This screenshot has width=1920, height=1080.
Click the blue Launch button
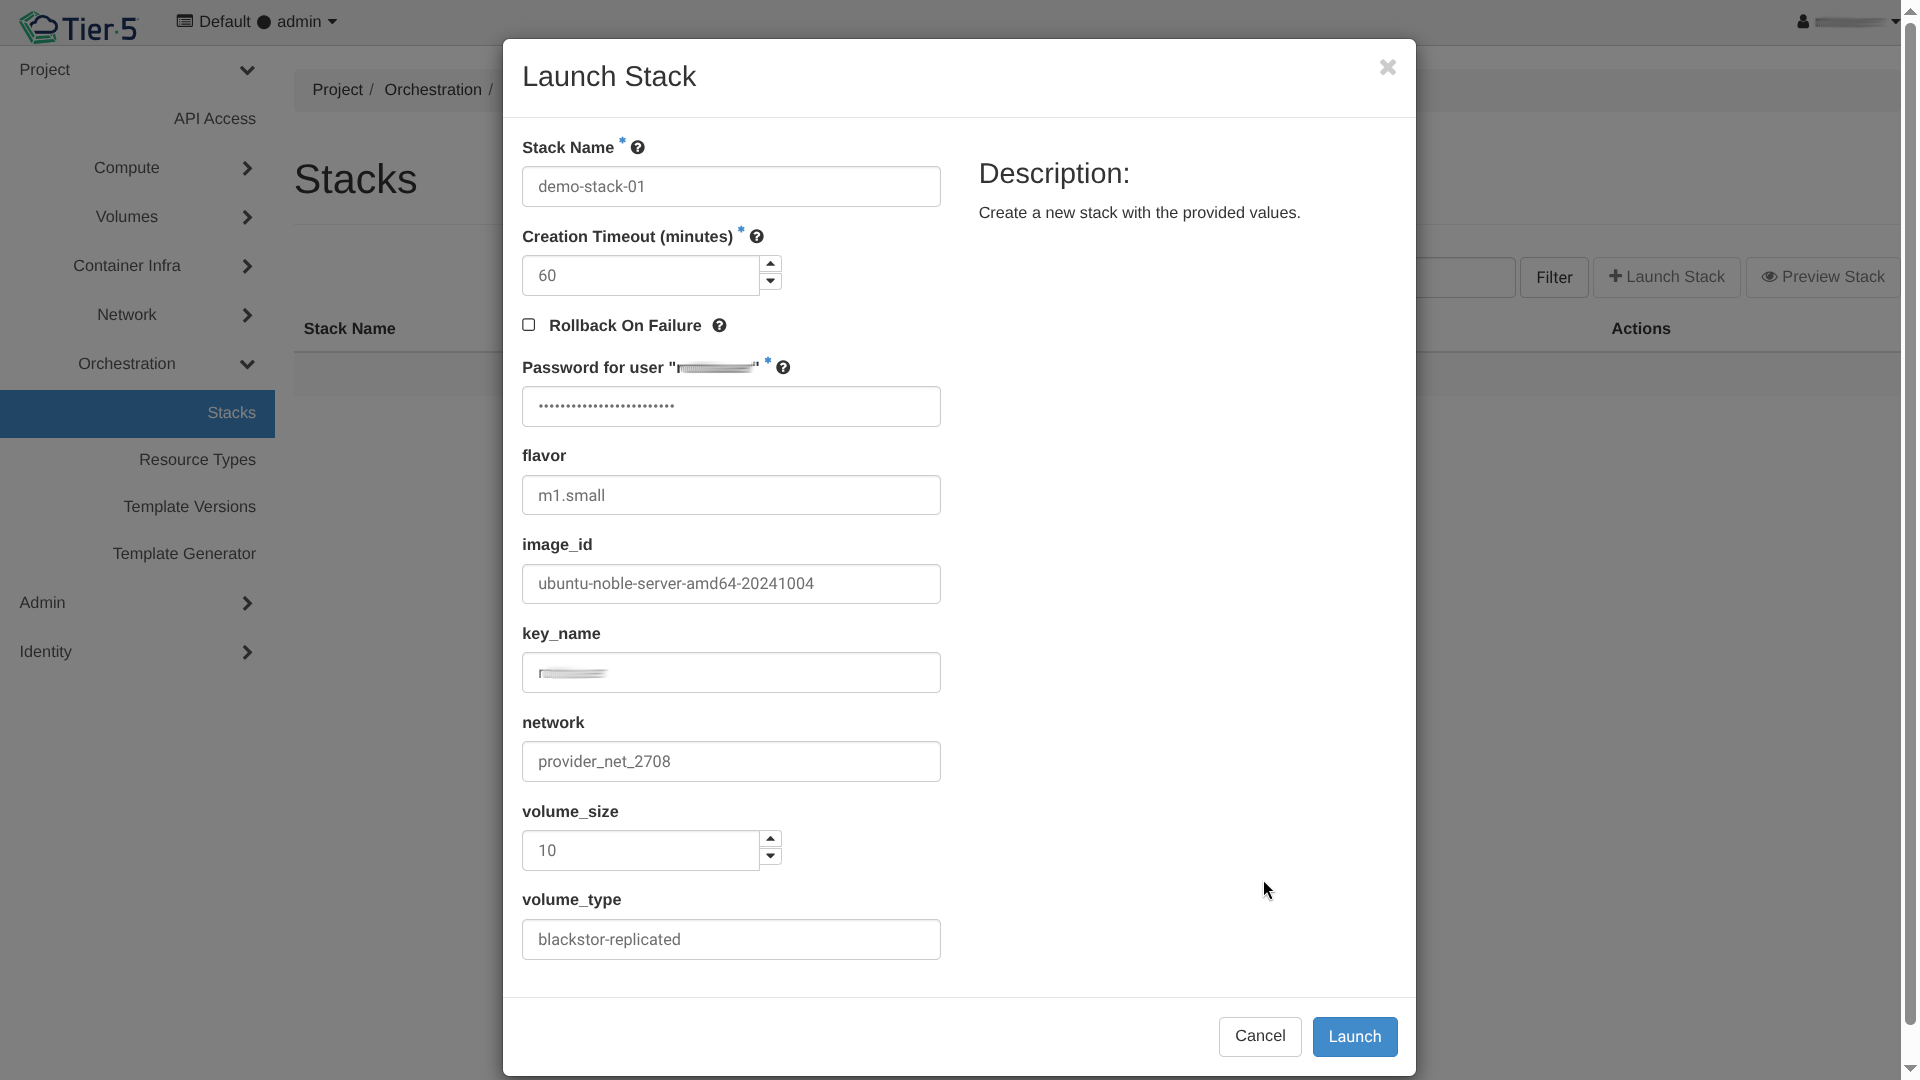click(1354, 1037)
